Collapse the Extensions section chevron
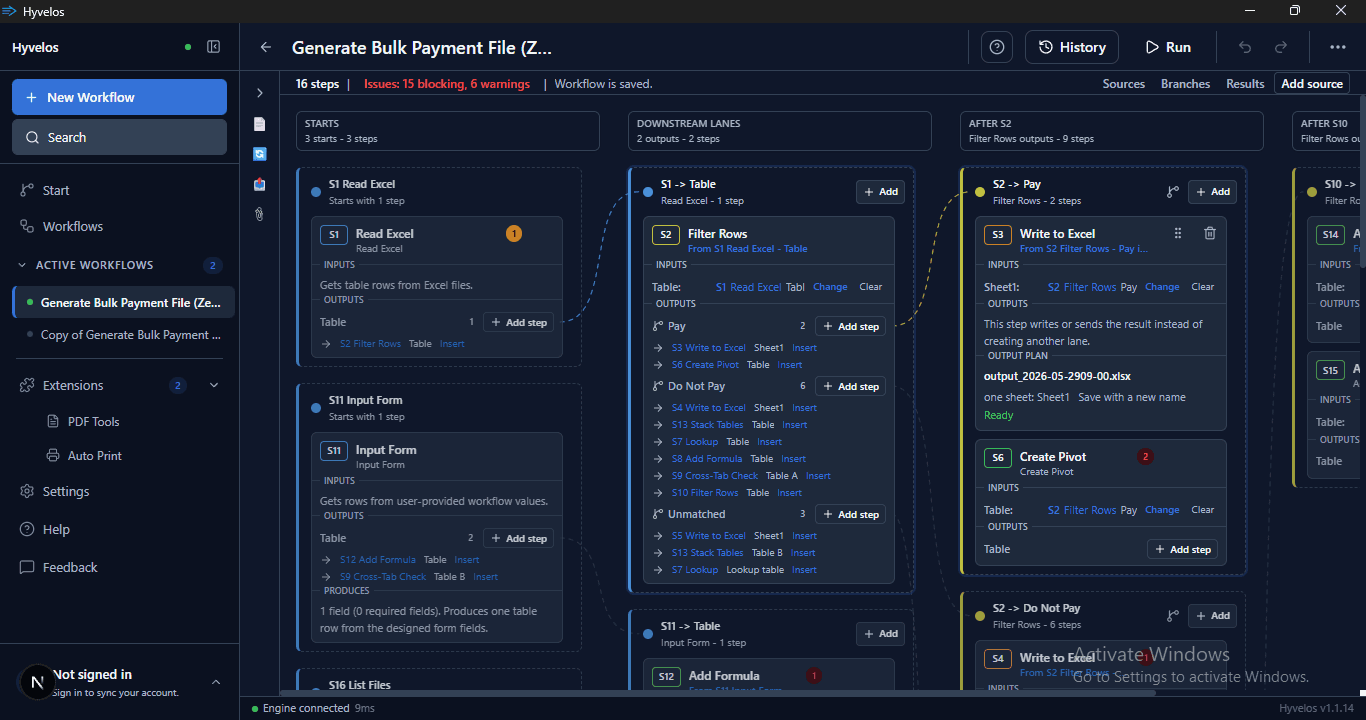1366x720 pixels. 214,385
